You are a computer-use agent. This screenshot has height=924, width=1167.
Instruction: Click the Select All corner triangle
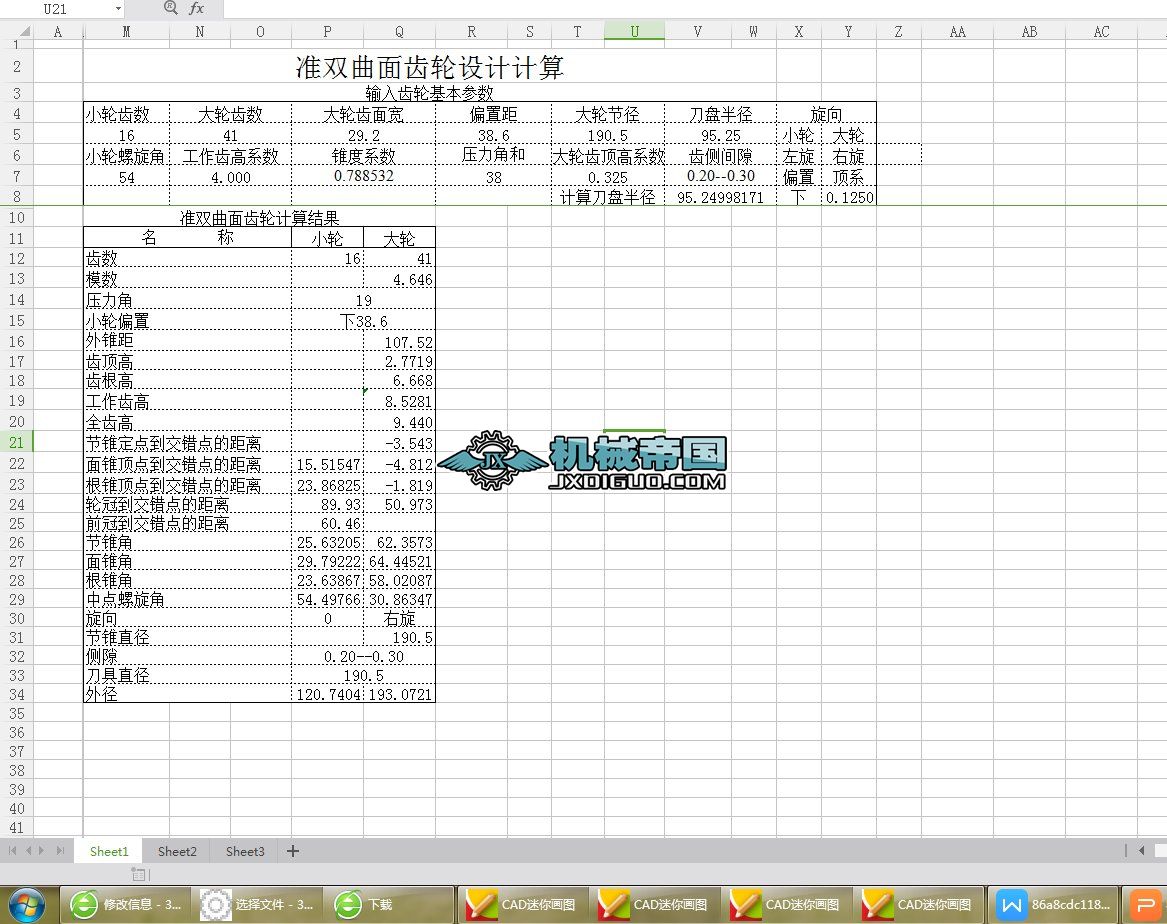point(25,32)
